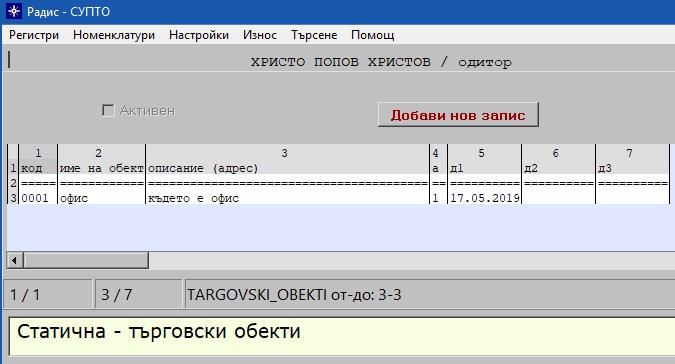This screenshot has height=364, width=675.
Task: Click the 'Статична - търговски обекти' description field
Action: point(342,336)
